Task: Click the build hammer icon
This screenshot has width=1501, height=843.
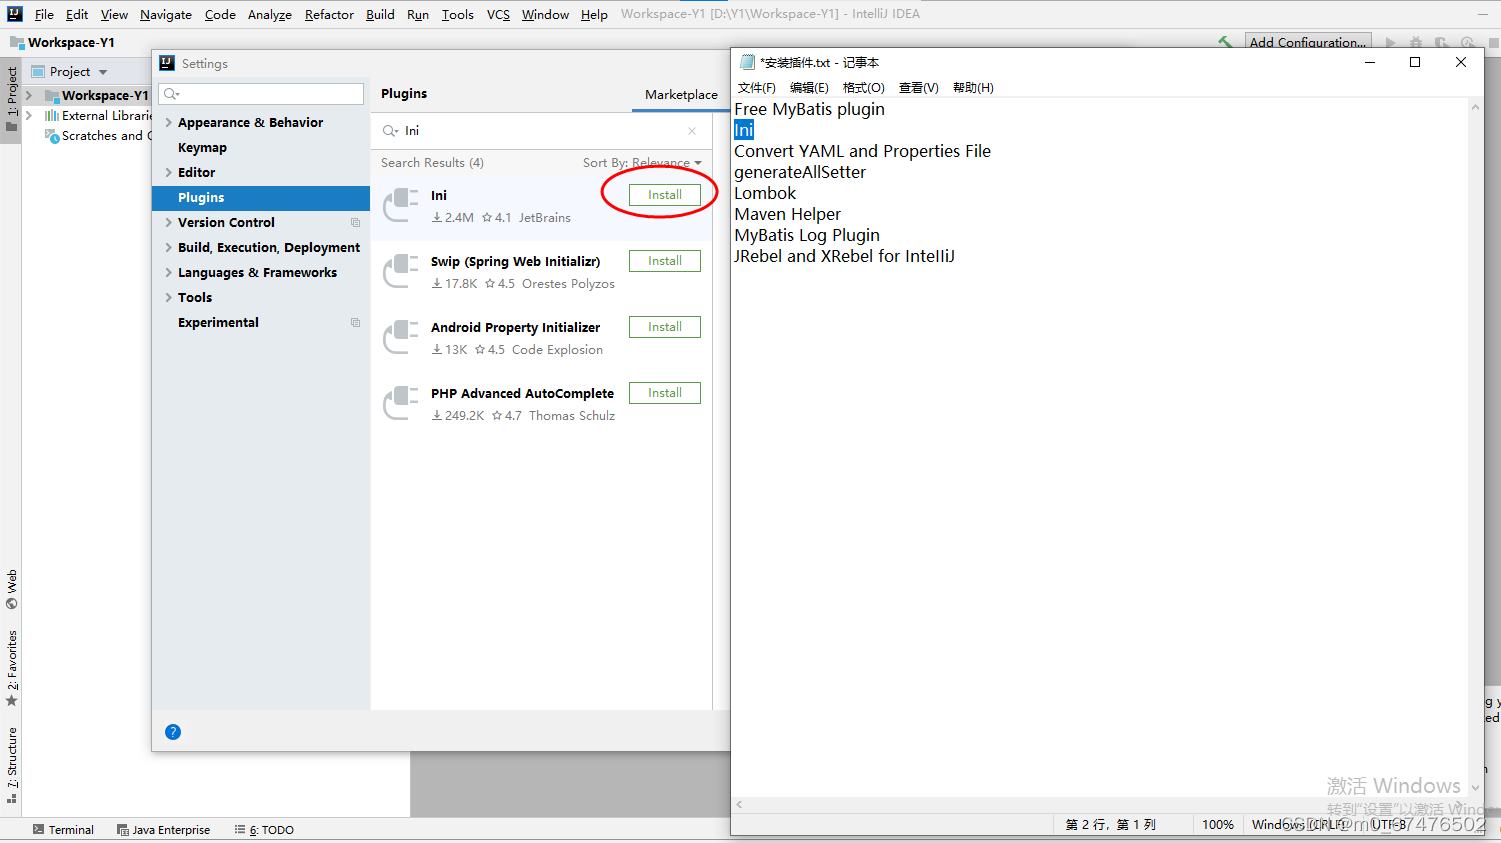Action: pos(1225,43)
